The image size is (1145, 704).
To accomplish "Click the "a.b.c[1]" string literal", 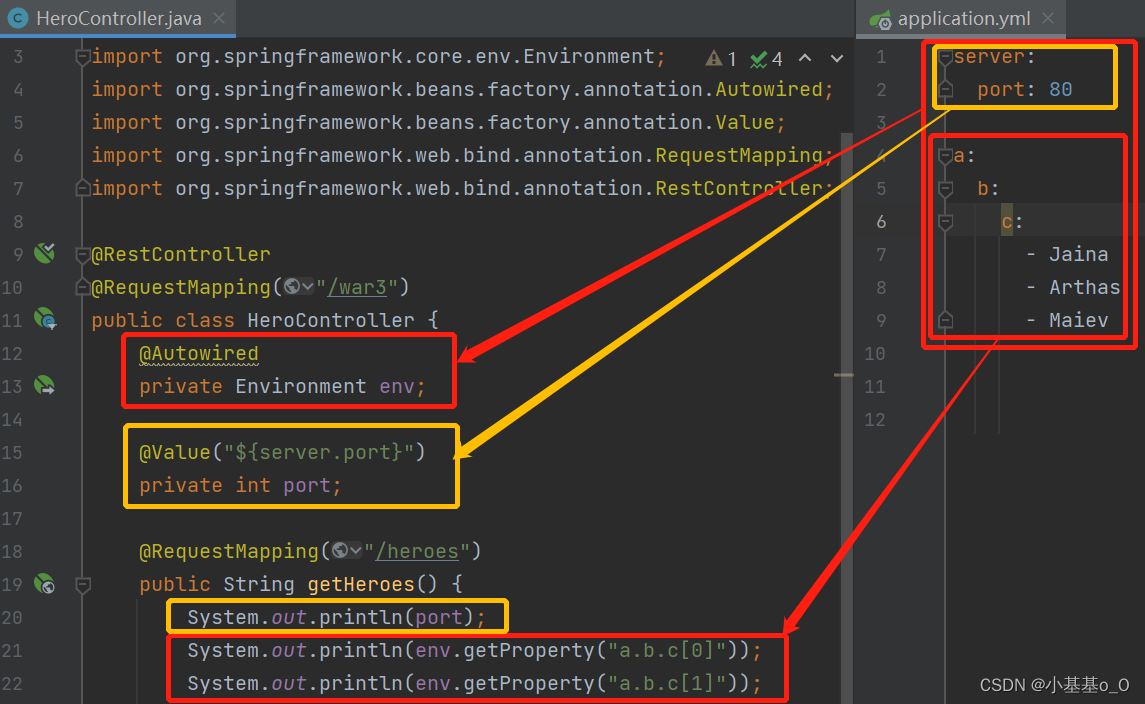I will (667, 683).
